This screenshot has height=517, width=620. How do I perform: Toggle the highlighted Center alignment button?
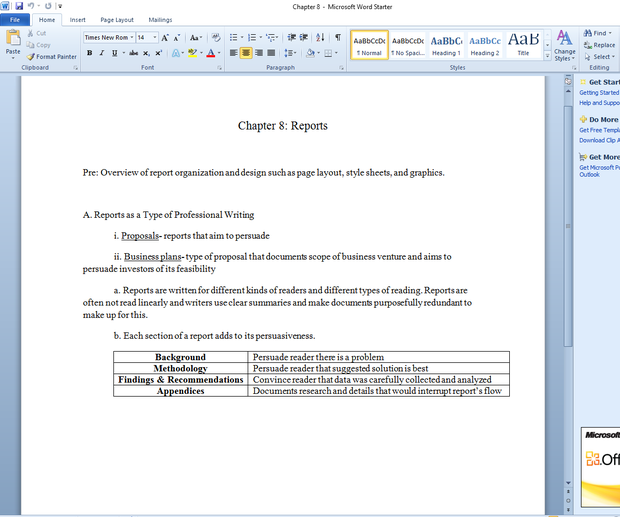246,53
